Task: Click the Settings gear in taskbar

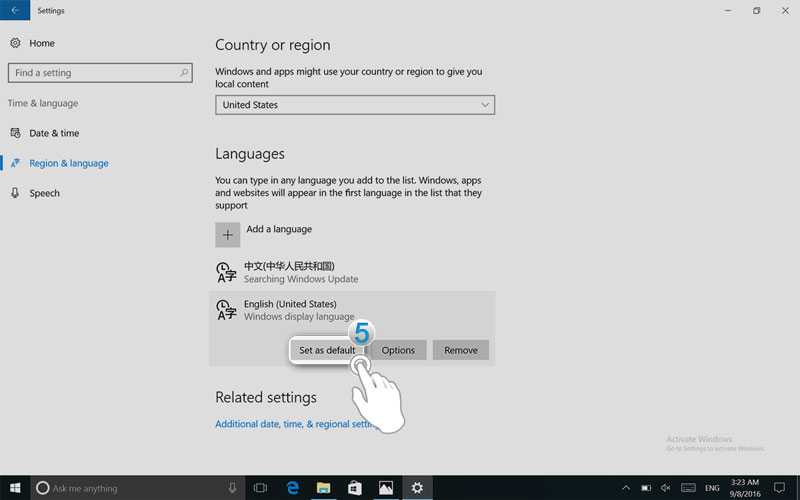Action: 417,488
